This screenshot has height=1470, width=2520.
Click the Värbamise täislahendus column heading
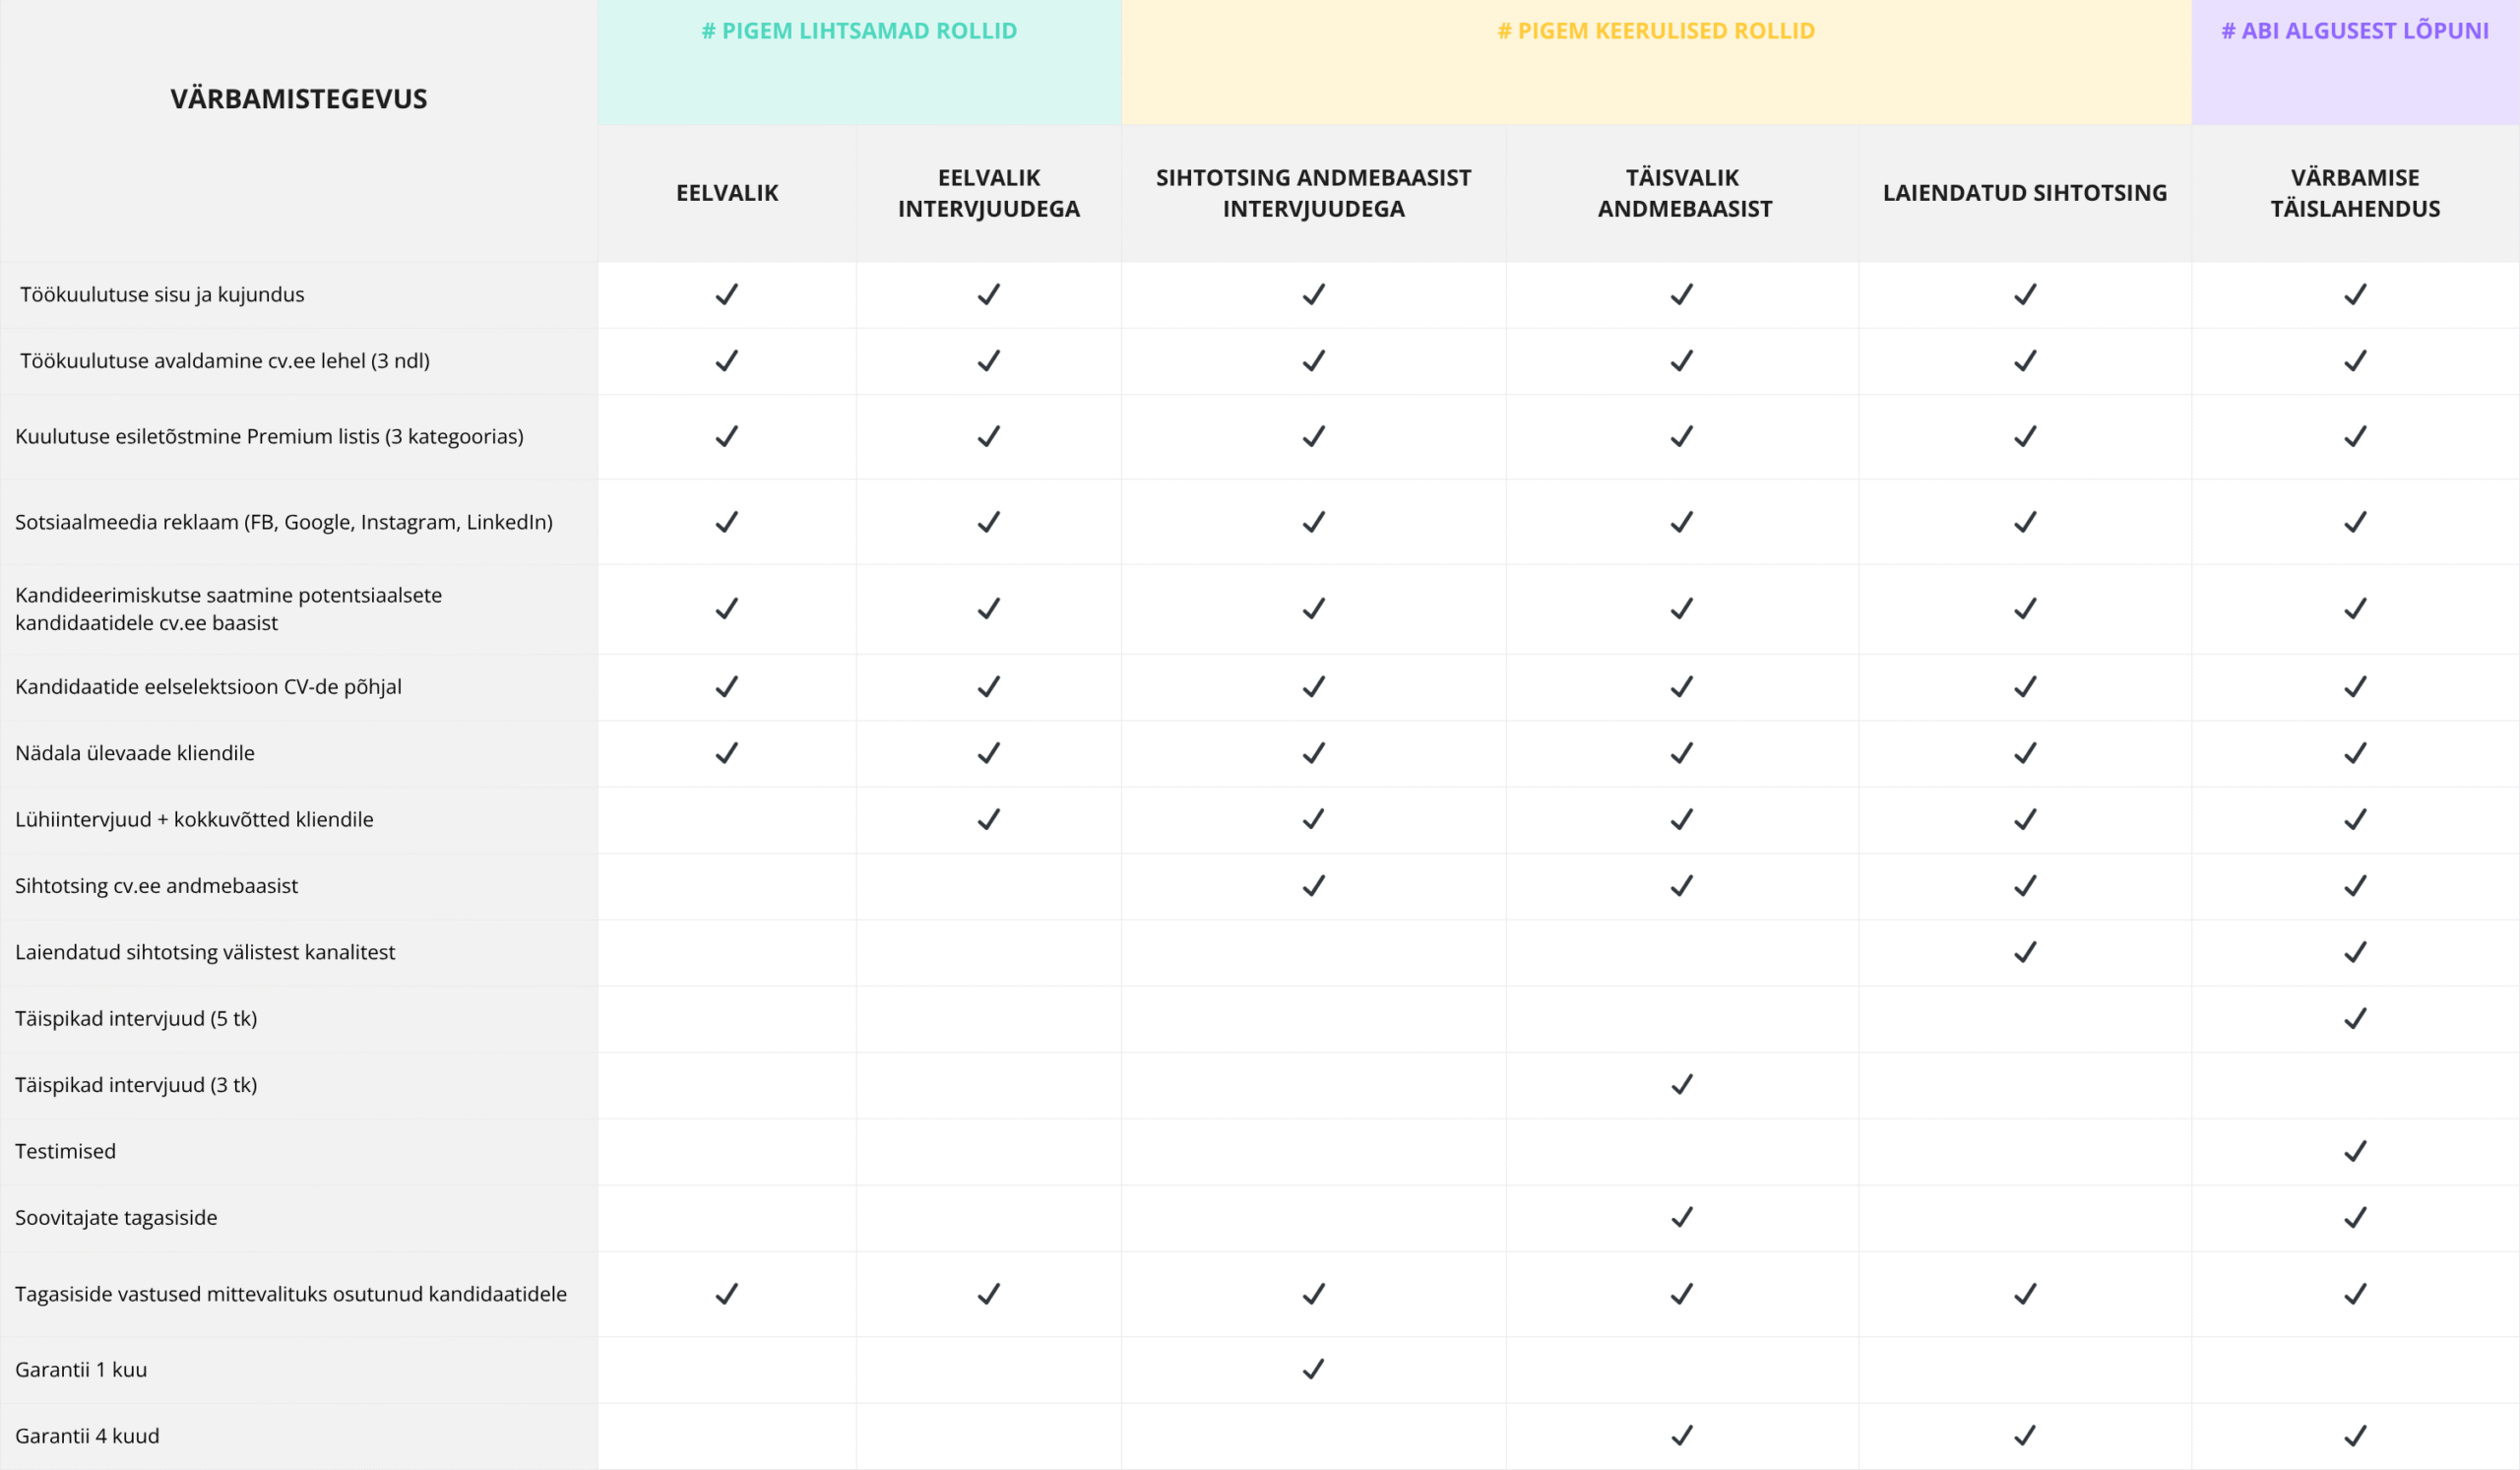2355,193
